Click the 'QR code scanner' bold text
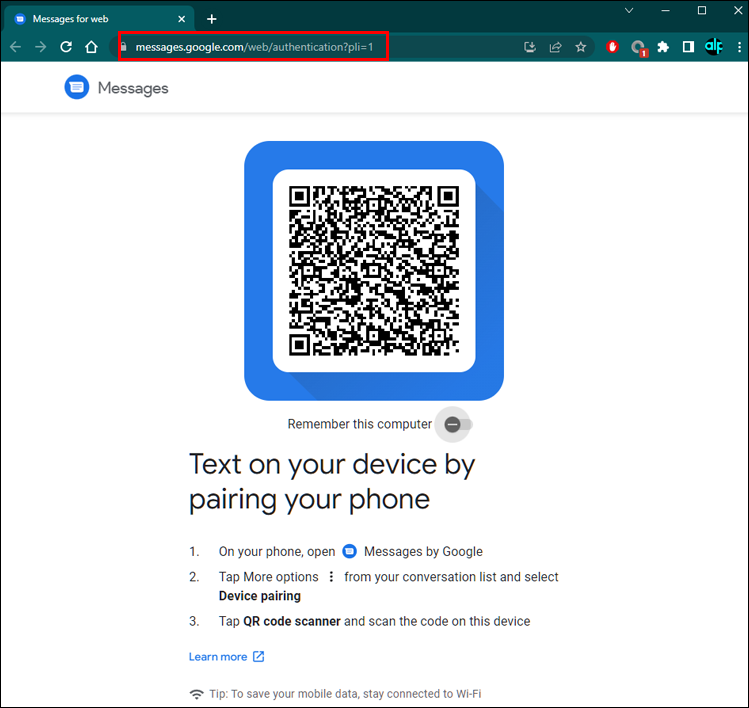Screen dimensions: 749x708 (x=292, y=621)
